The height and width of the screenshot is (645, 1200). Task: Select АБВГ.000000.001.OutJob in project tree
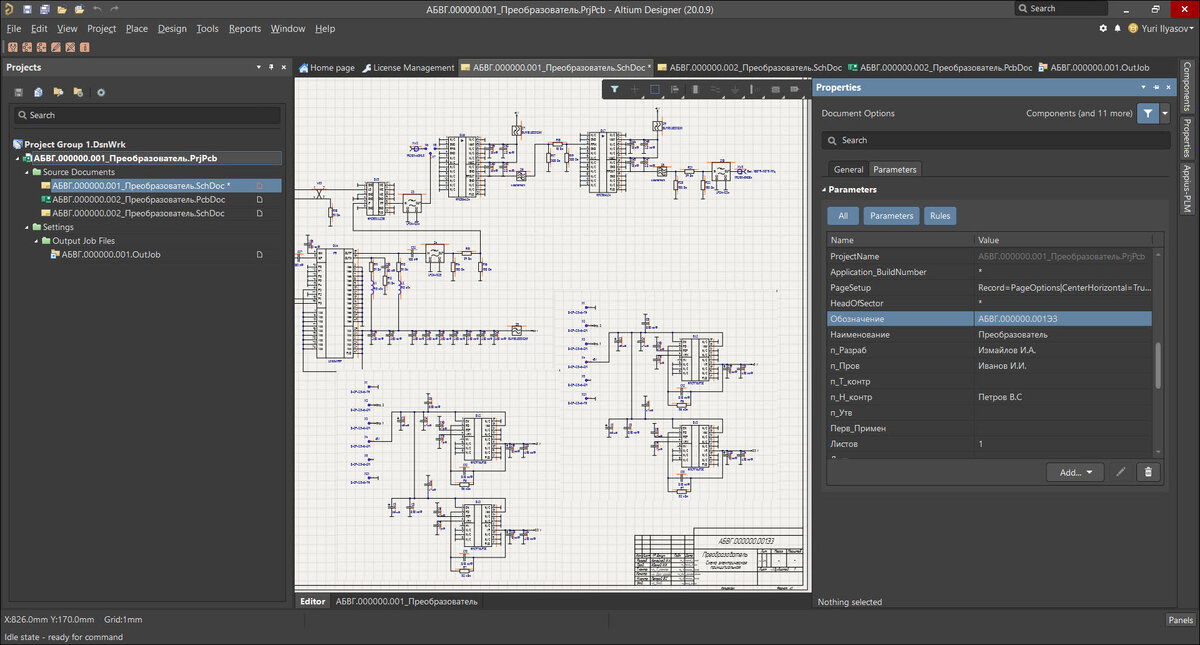point(110,255)
